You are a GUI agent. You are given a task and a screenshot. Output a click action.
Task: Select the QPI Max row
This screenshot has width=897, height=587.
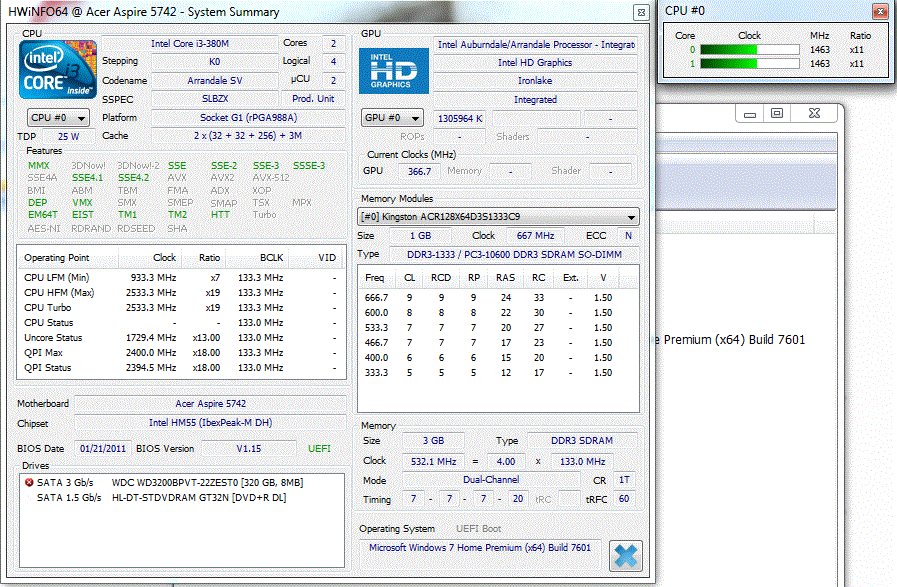click(x=181, y=352)
